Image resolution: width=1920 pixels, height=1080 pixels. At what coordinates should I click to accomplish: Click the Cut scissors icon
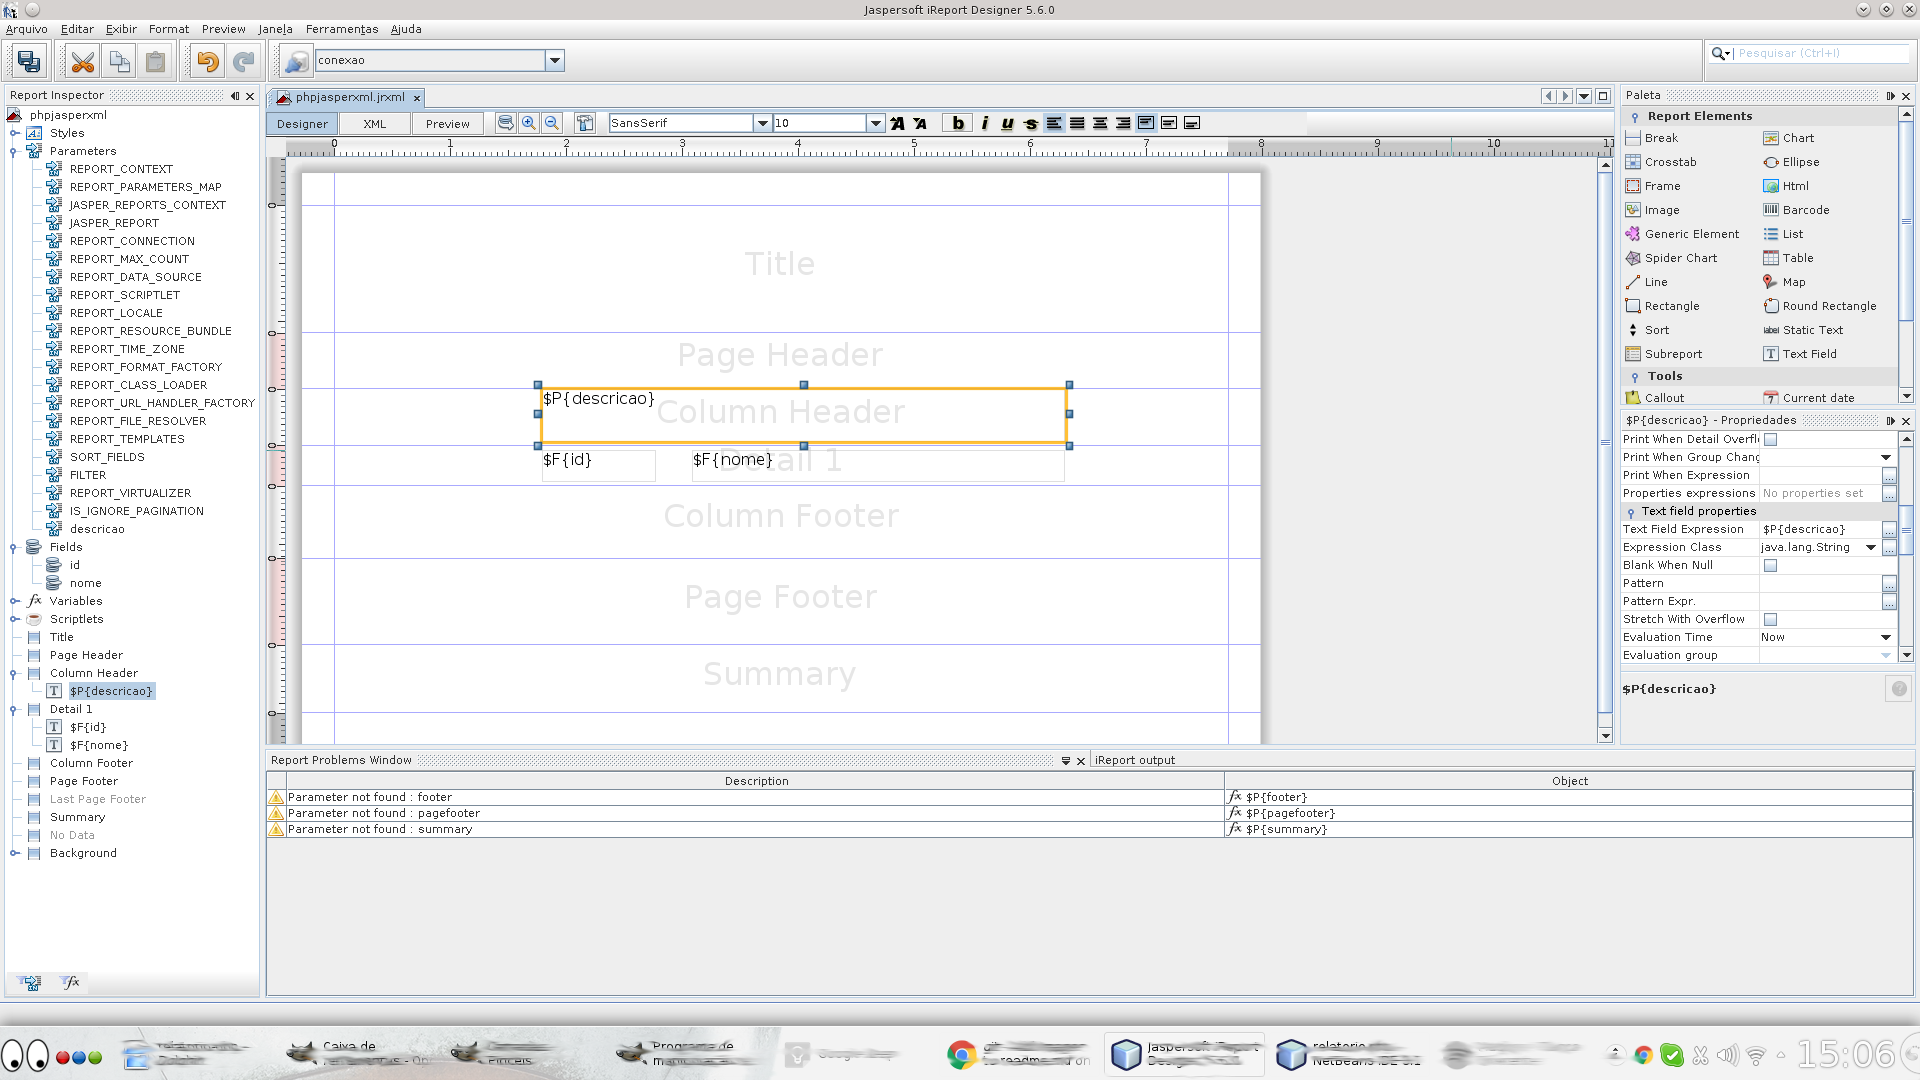[x=82, y=61]
